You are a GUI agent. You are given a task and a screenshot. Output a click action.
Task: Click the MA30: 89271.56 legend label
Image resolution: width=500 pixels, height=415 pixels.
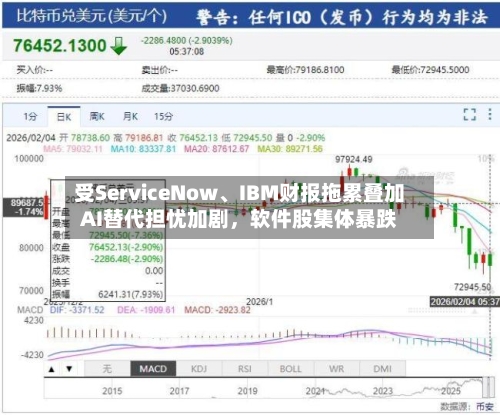click(x=290, y=149)
